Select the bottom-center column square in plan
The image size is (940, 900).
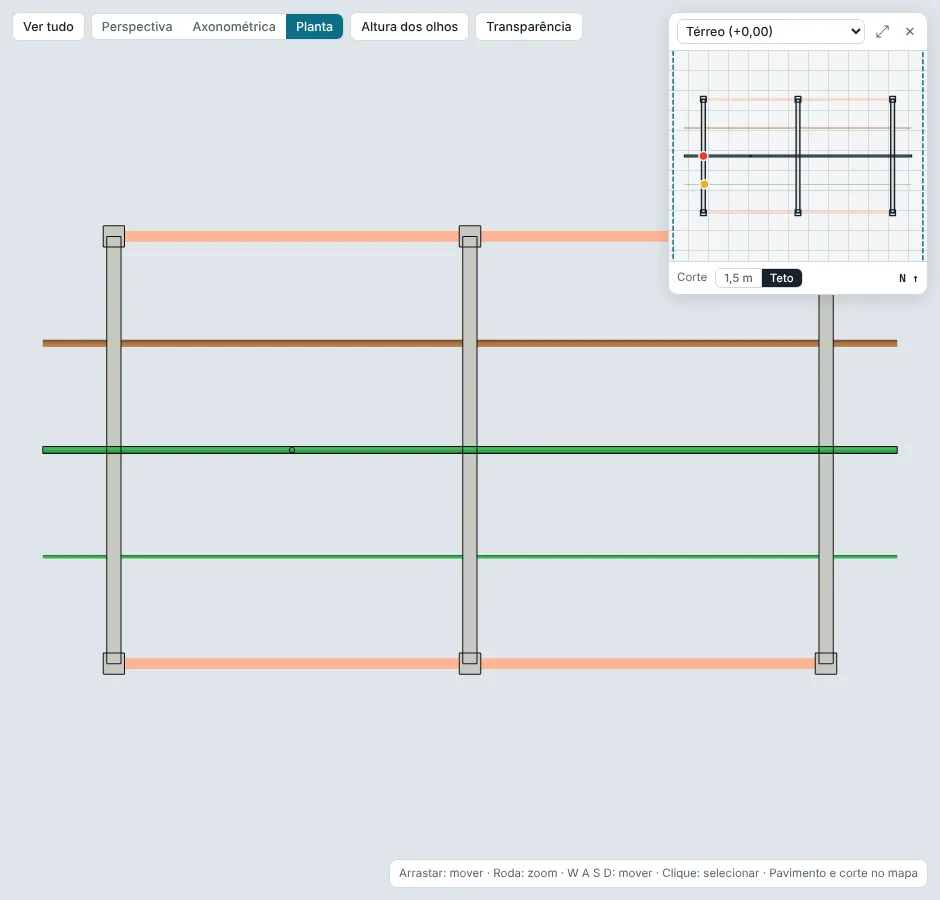[x=470, y=664]
